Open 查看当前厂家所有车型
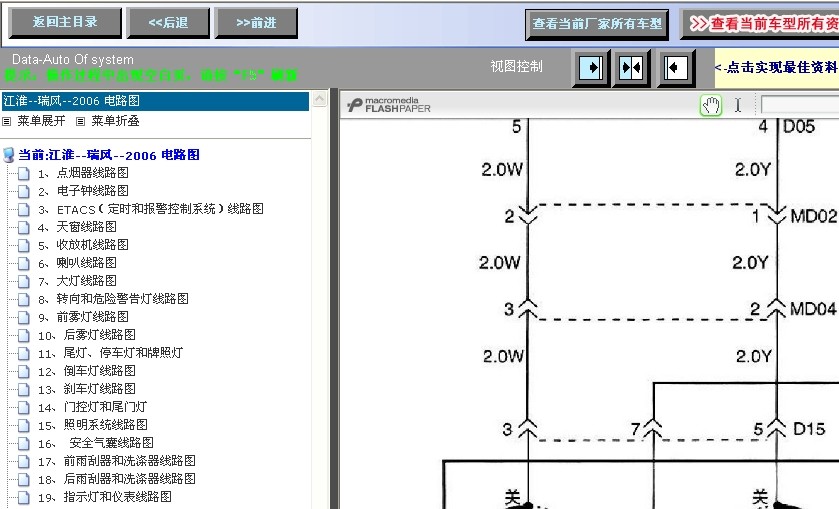 (x=597, y=24)
